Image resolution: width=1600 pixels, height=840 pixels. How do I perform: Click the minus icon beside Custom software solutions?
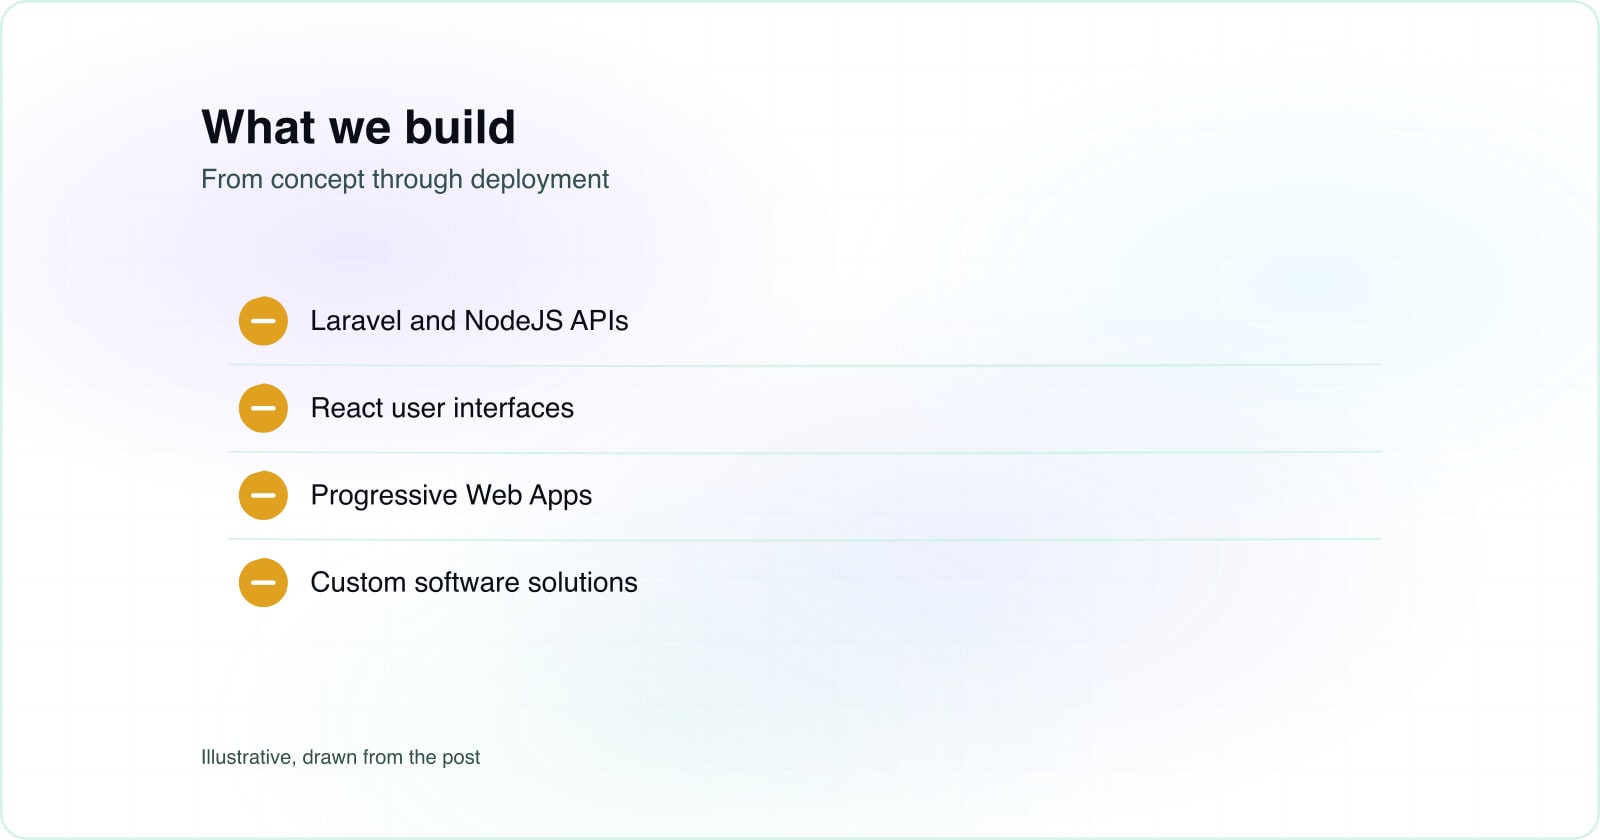263,582
